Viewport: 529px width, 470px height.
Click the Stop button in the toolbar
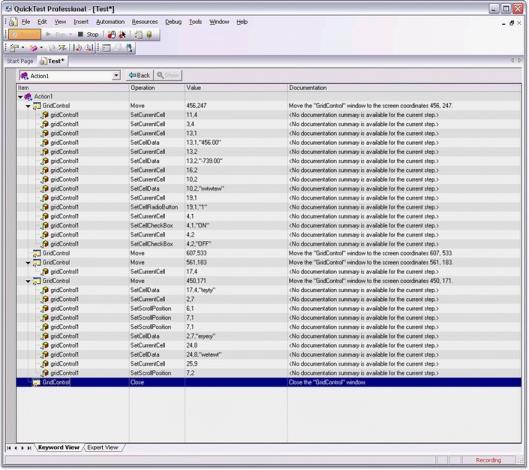[88, 34]
